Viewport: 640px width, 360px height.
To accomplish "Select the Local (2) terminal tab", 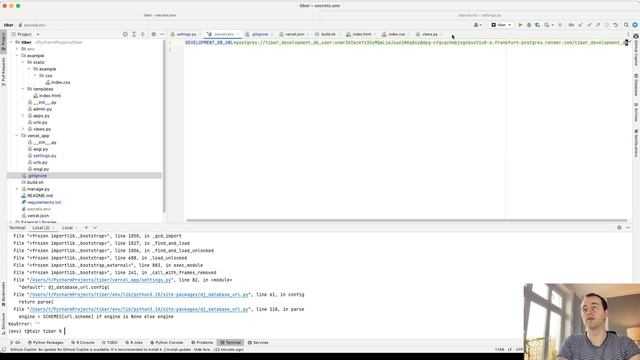I will (41, 228).
